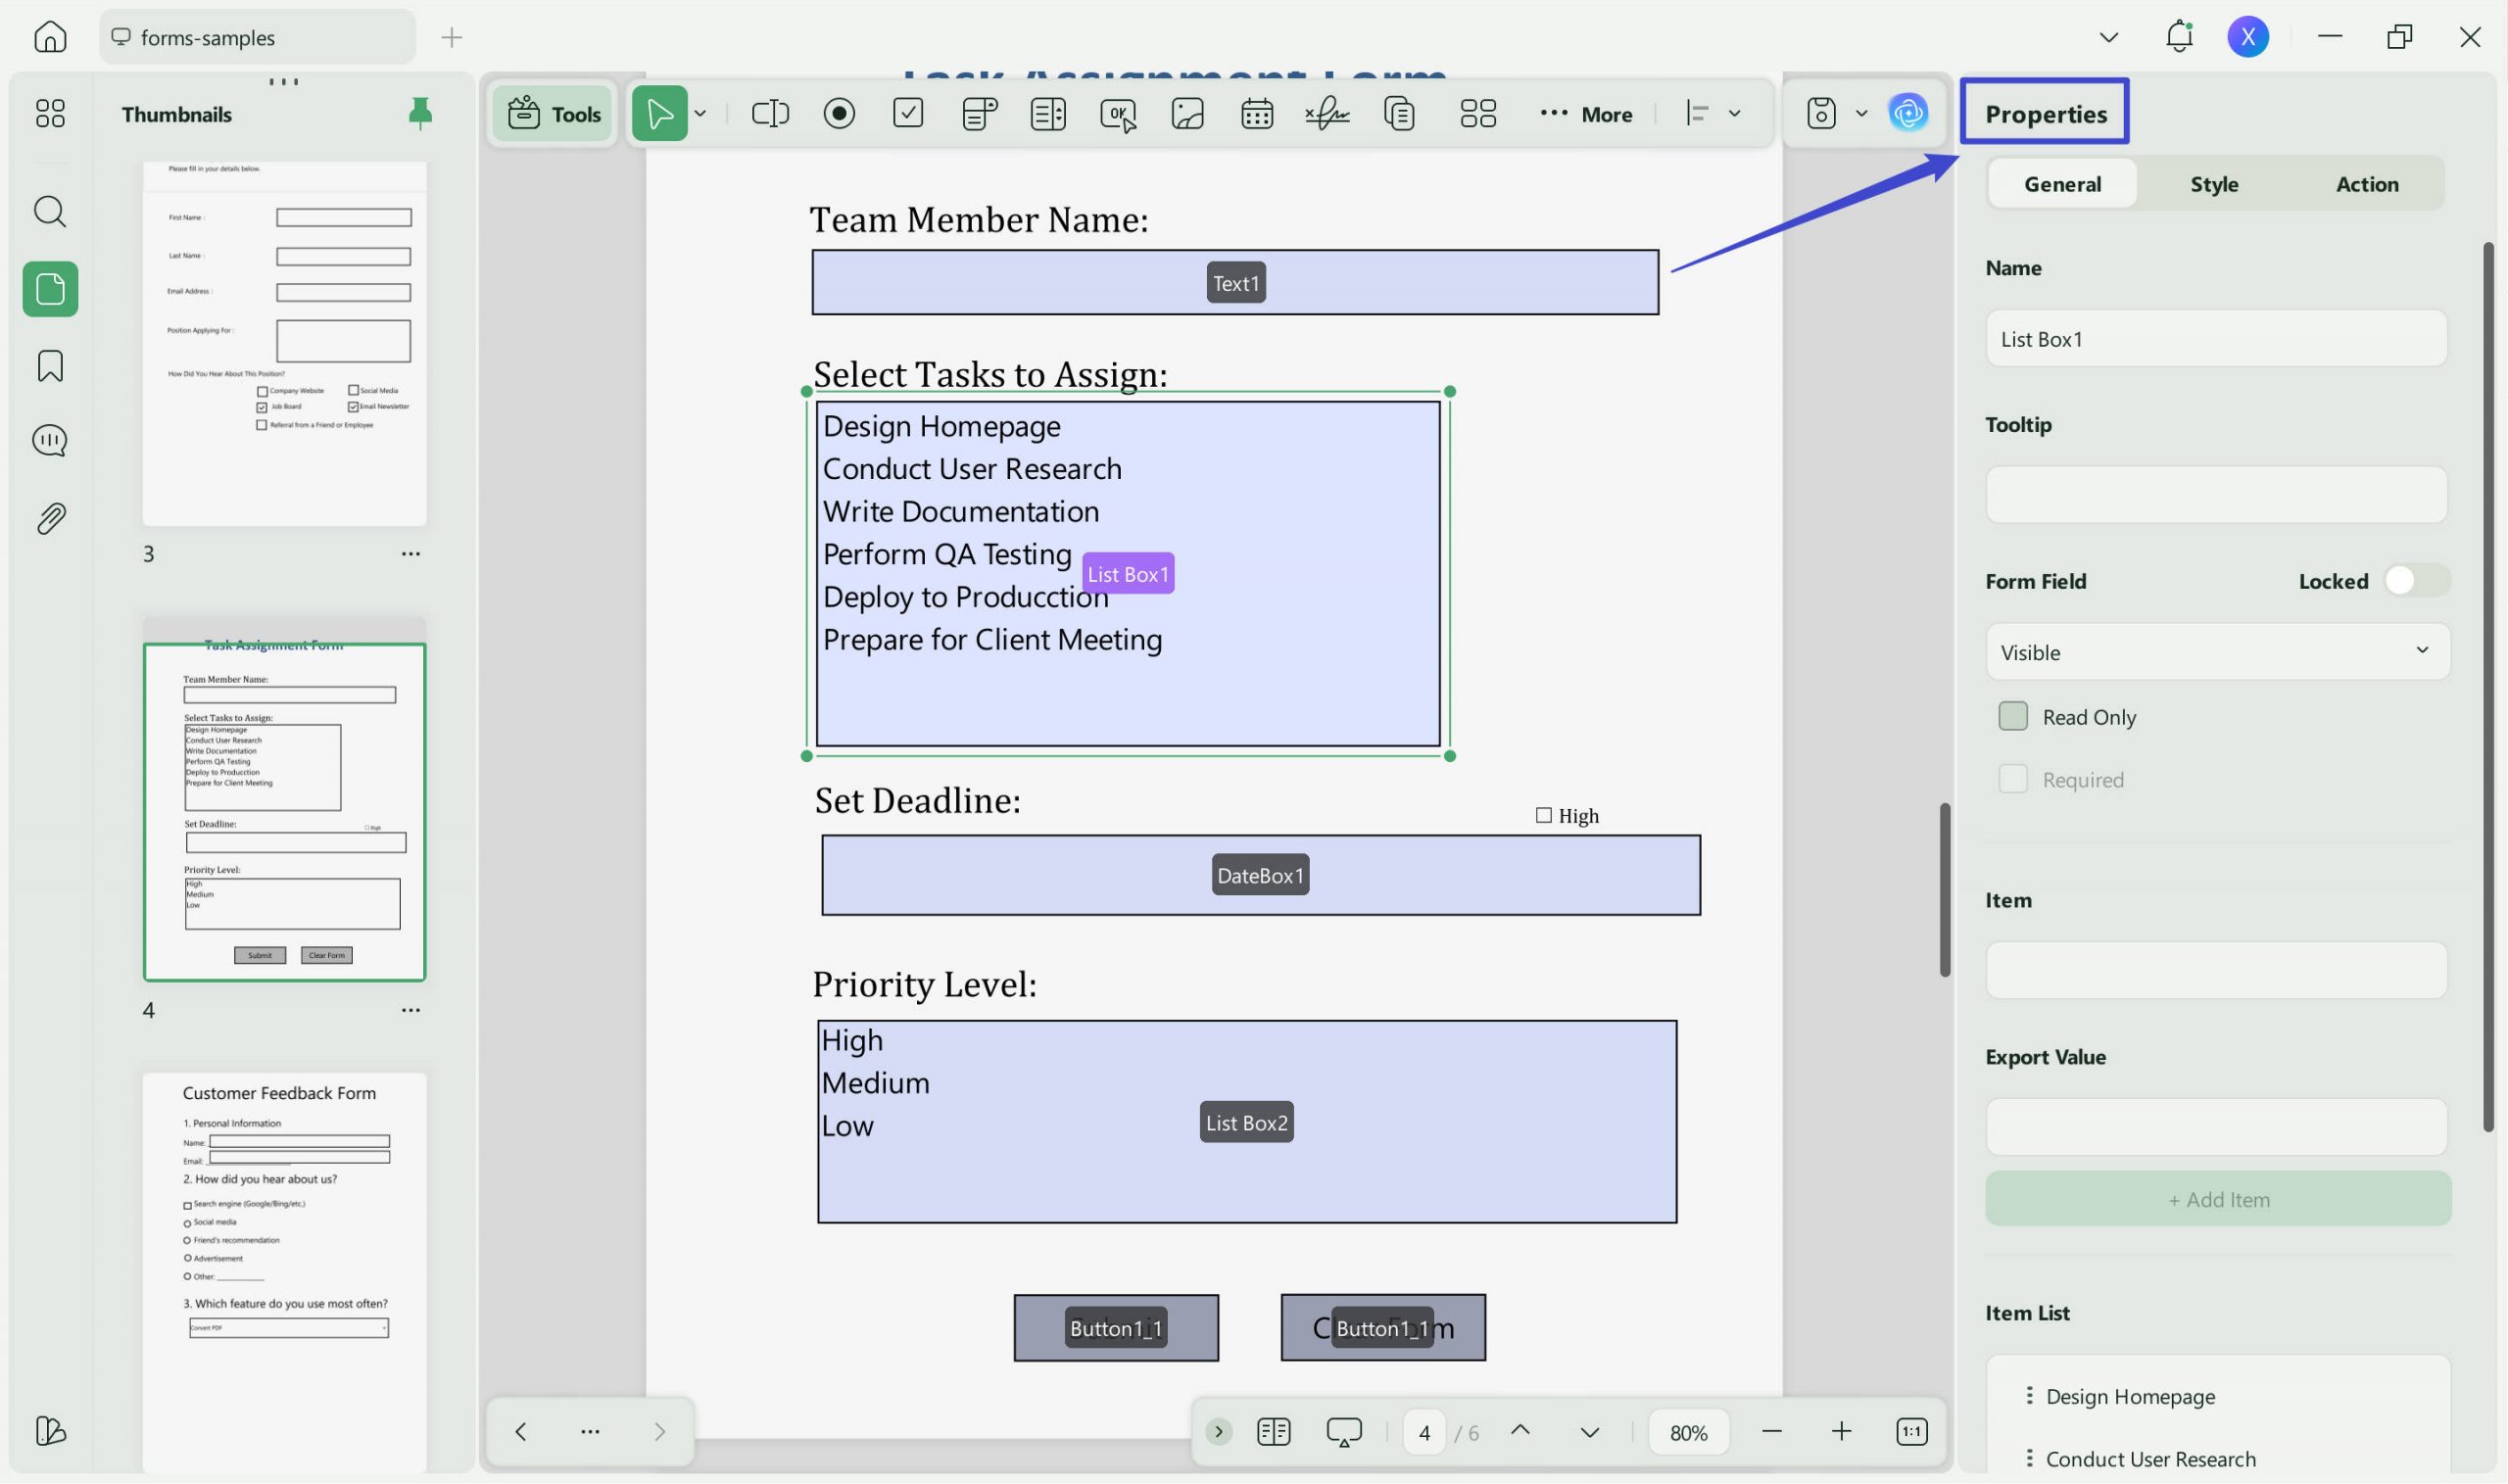2508x1484 pixels.
Task: Open the Attachments paperclip icon
Action: point(50,518)
